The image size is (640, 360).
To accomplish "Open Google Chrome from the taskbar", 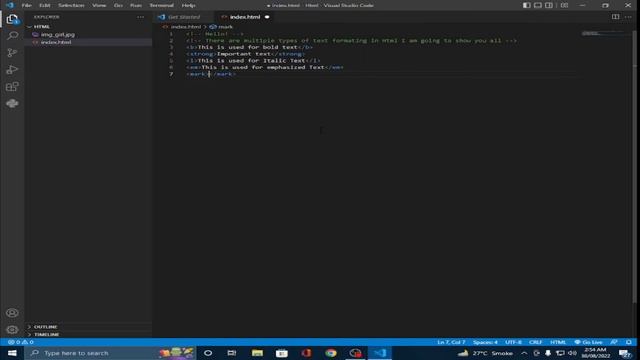I will [x=331, y=353].
